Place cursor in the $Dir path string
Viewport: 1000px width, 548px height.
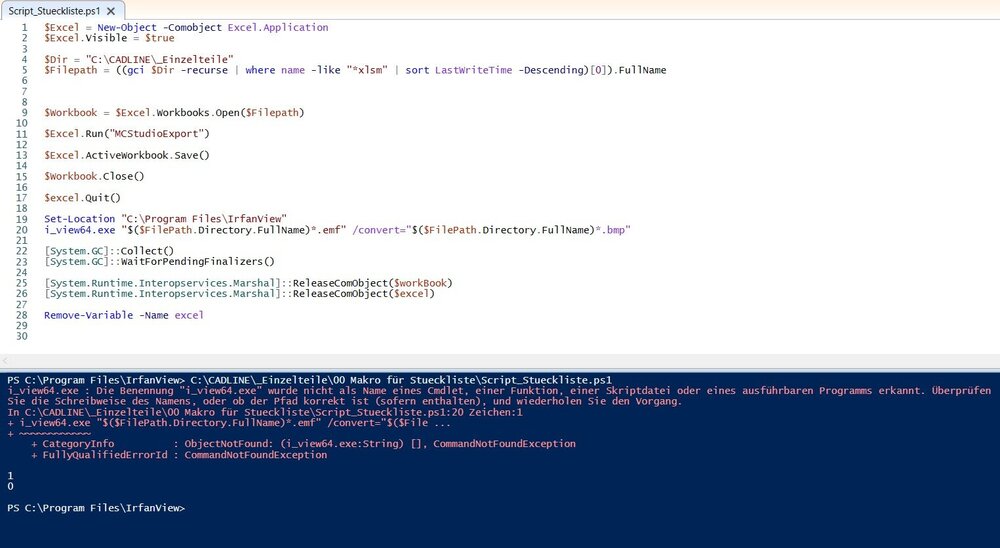tap(159, 59)
